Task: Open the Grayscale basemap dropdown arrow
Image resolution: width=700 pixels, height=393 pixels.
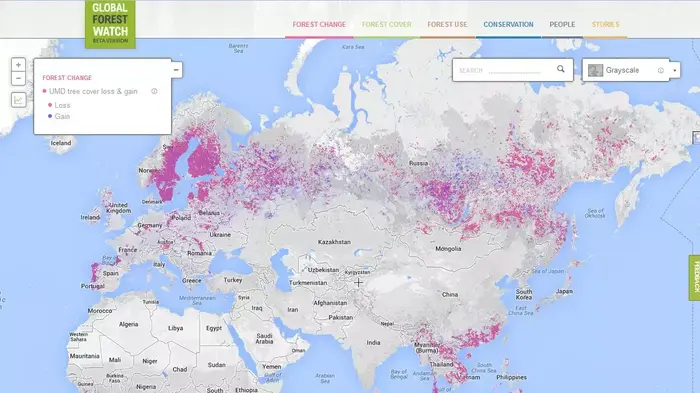Action: 675,70
